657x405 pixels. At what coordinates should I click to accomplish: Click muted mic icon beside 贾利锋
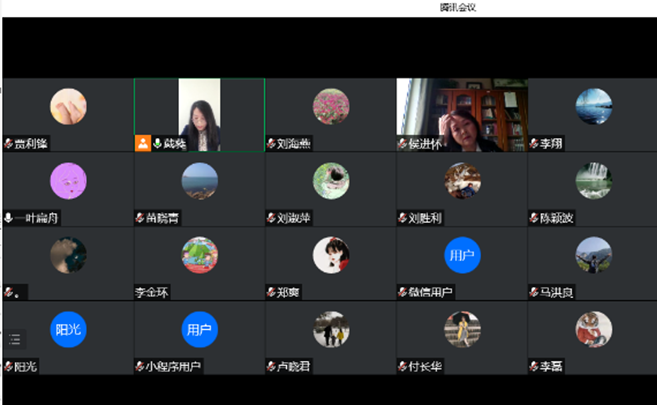[9, 144]
